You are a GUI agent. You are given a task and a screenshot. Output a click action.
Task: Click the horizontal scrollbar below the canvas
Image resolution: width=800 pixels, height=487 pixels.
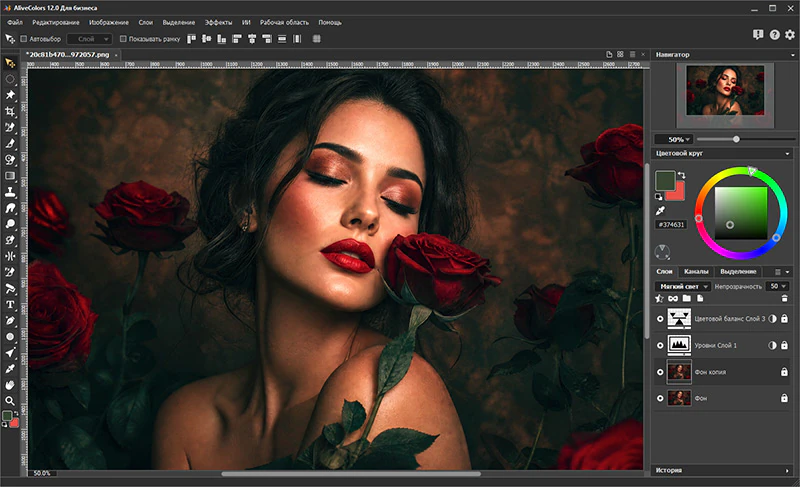[x=351, y=474]
